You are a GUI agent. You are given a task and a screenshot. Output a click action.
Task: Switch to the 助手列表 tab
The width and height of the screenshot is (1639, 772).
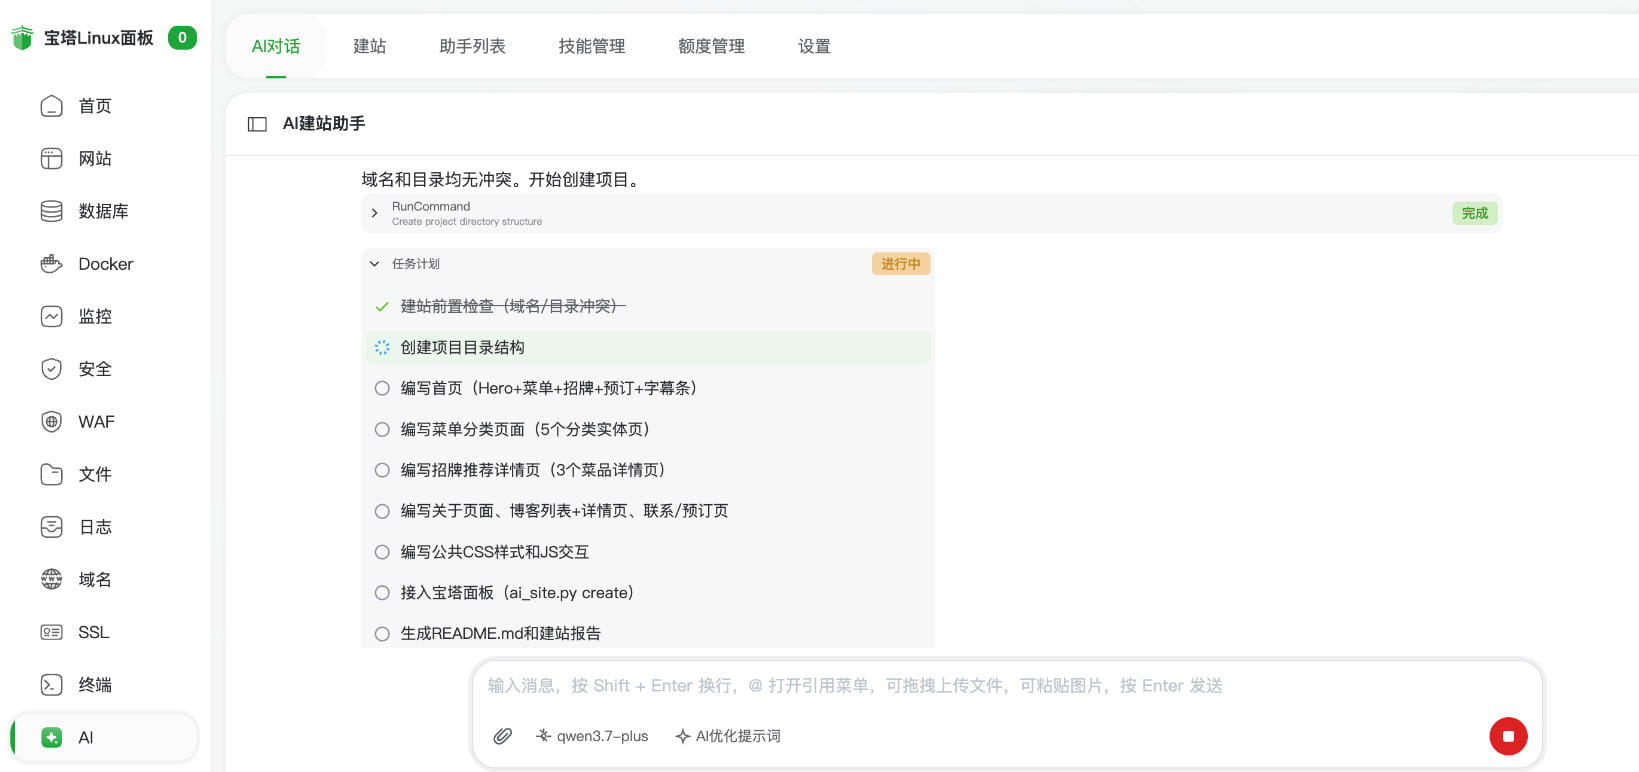point(472,46)
